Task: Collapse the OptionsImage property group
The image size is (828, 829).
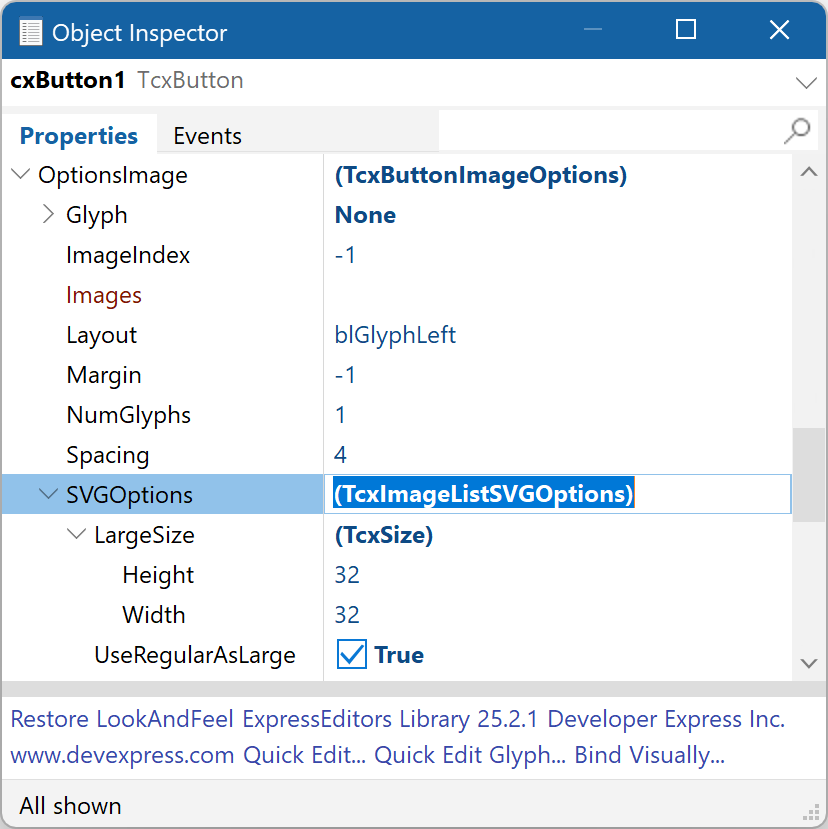Action: coord(20,174)
